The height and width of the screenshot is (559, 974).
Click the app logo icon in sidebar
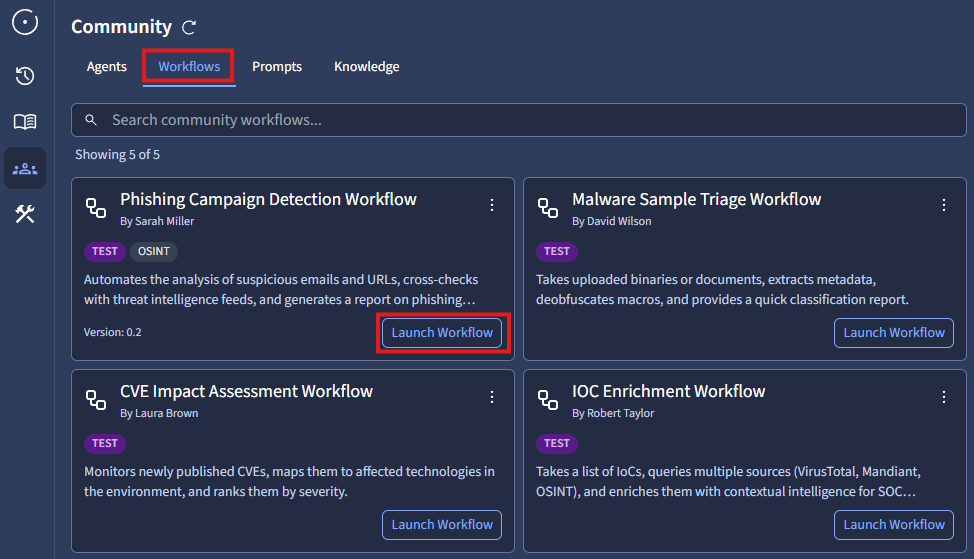pos(25,21)
